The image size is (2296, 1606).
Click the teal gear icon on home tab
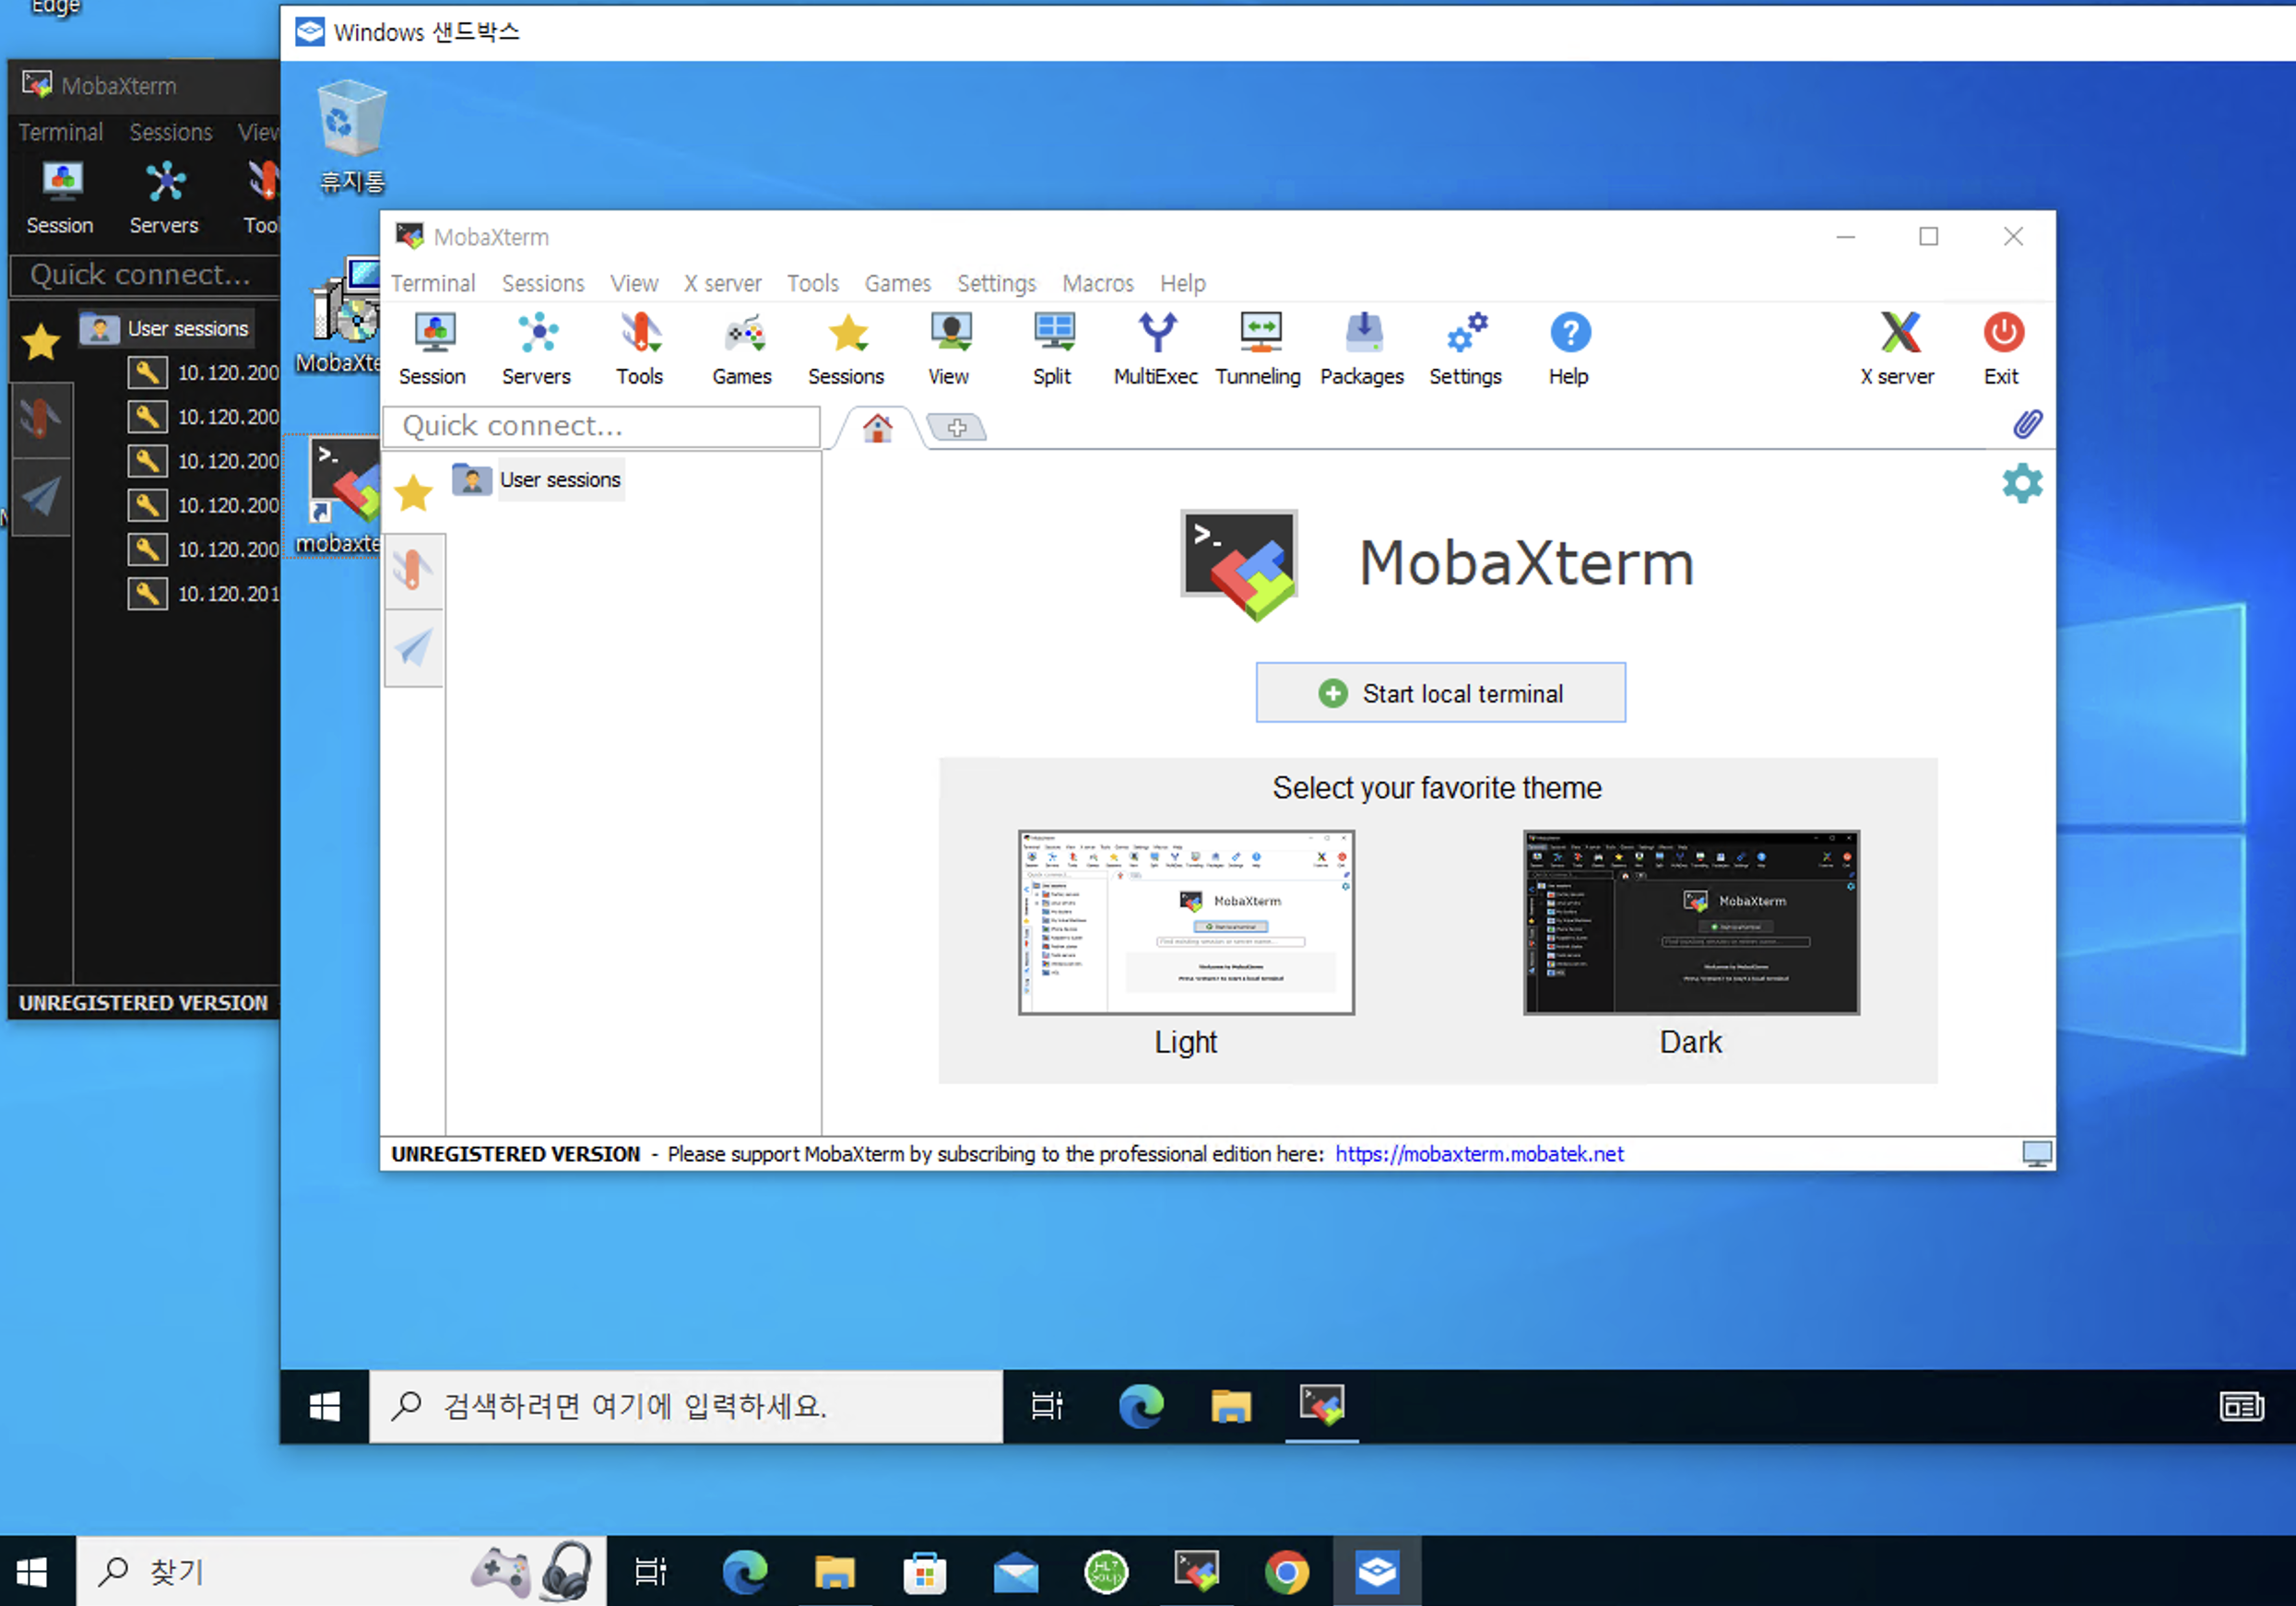point(2021,484)
